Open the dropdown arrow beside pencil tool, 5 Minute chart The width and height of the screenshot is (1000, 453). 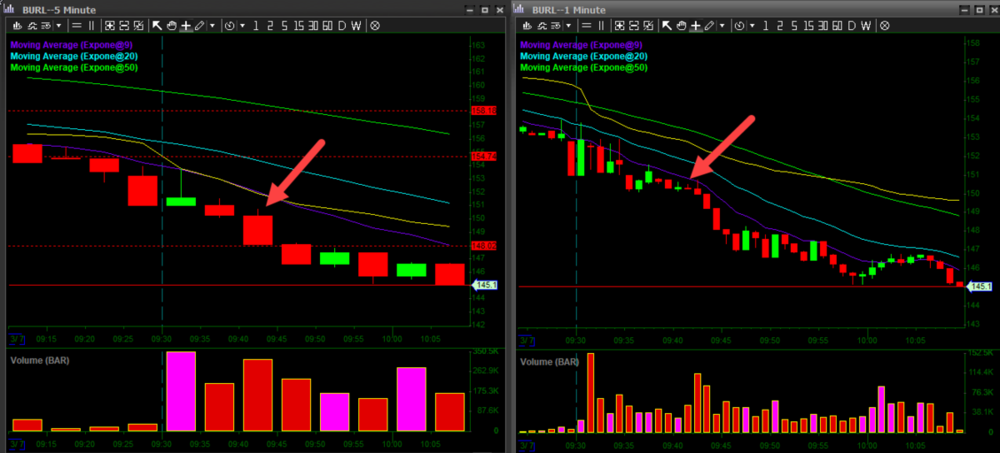pyautogui.click(x=211, y=26)
